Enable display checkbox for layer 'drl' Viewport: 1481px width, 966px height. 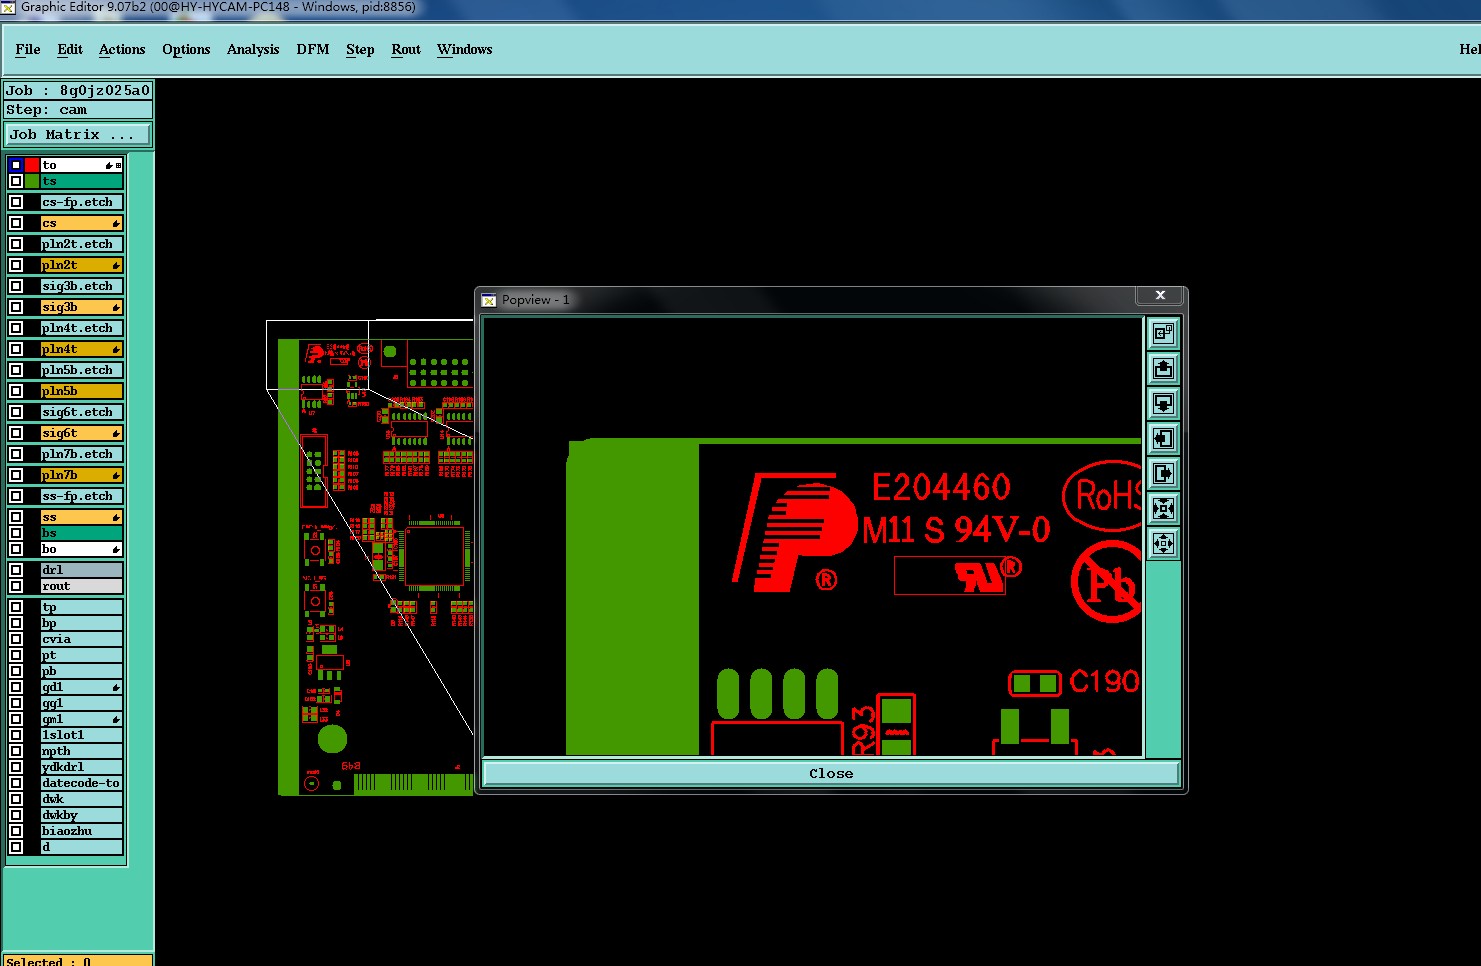pyautogui.click(x=16, y=570)
